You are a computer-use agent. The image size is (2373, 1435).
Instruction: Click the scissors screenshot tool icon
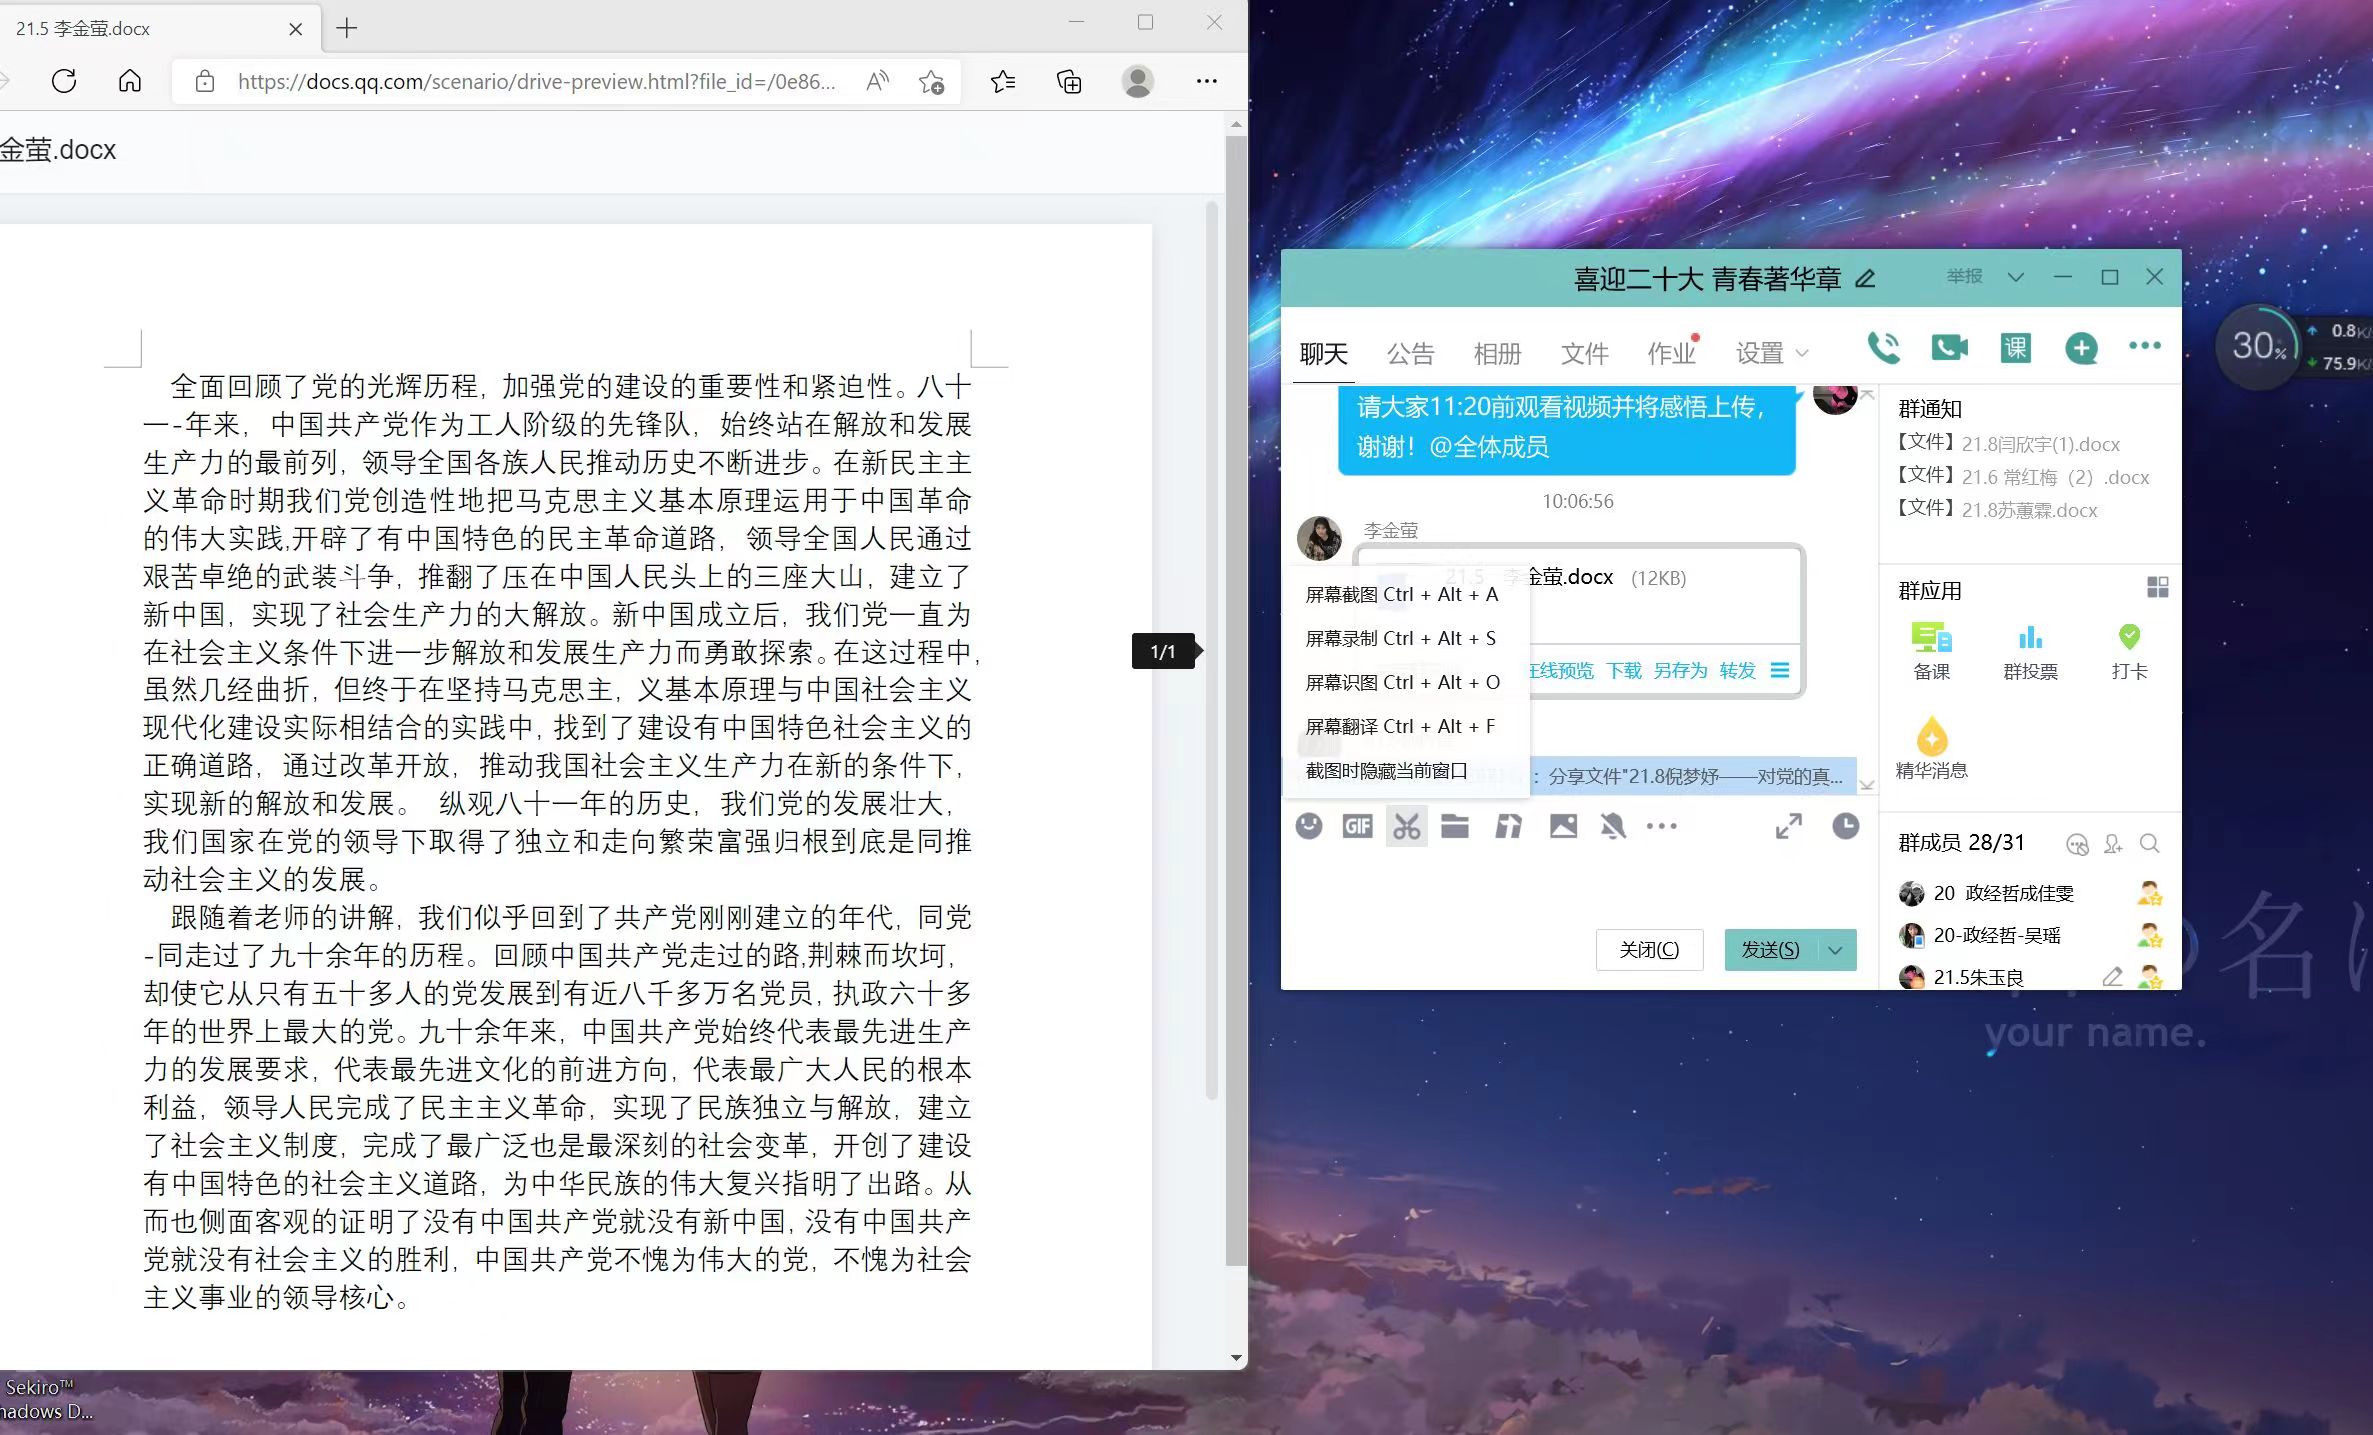coord(1406,826)
